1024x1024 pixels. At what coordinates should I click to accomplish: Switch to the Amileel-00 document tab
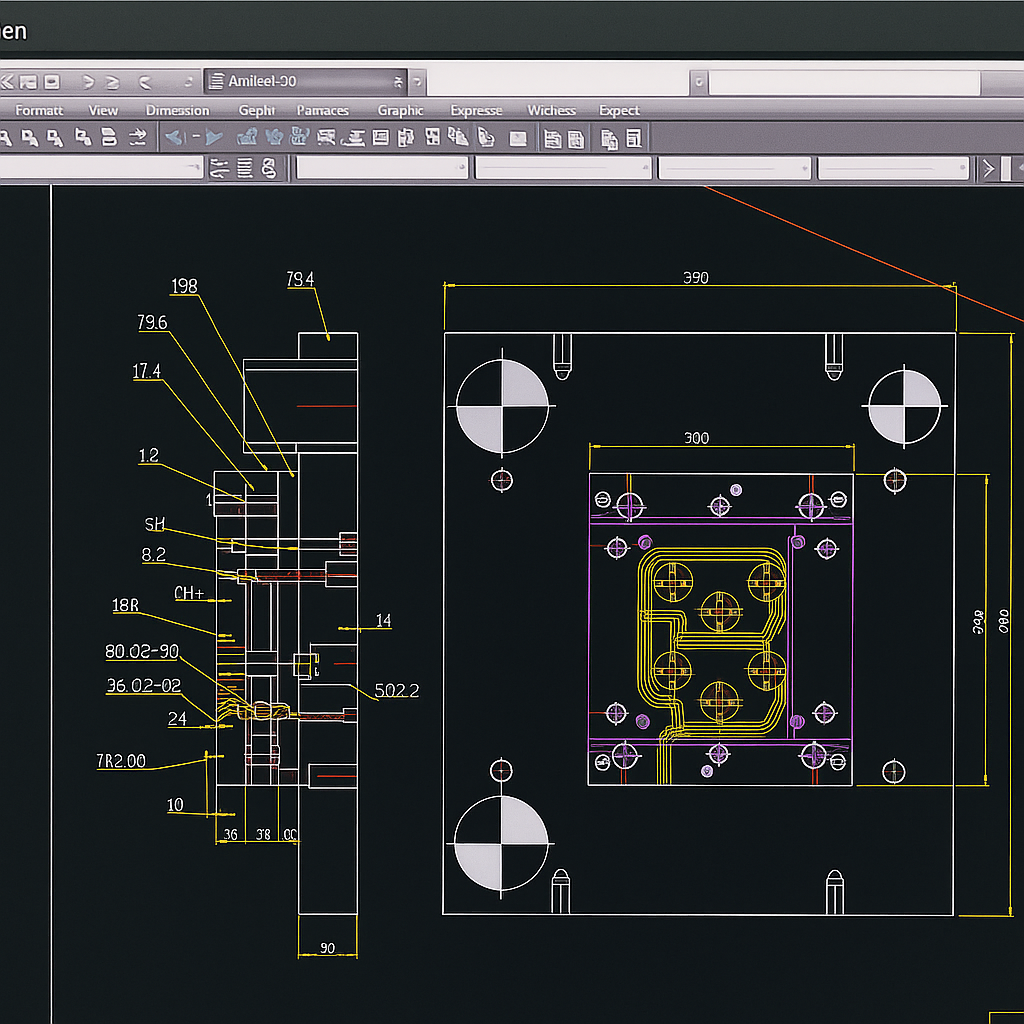[x=305, y=82]
